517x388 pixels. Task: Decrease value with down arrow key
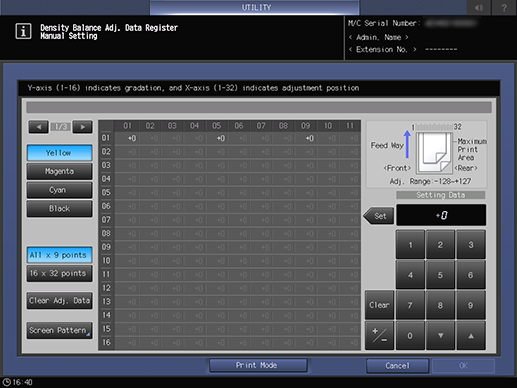pyautogui.click(x=440, y=335)
